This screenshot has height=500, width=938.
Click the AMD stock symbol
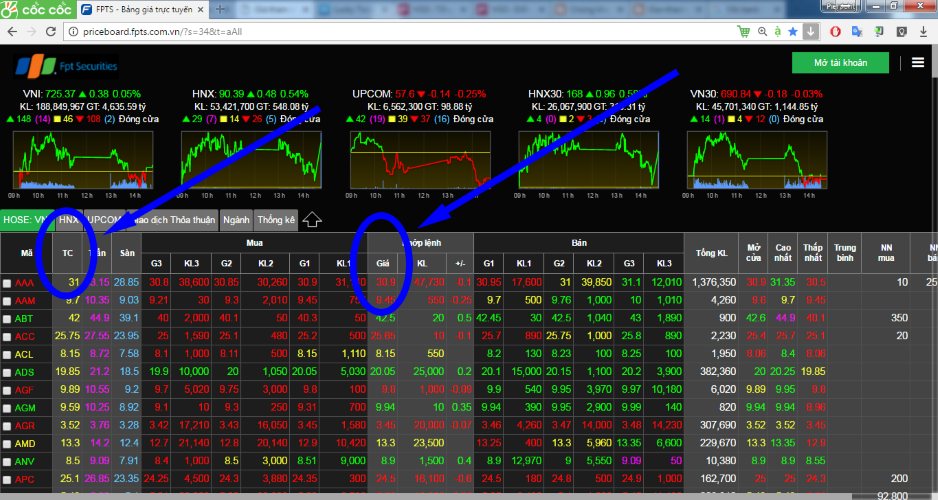(25, 444)
